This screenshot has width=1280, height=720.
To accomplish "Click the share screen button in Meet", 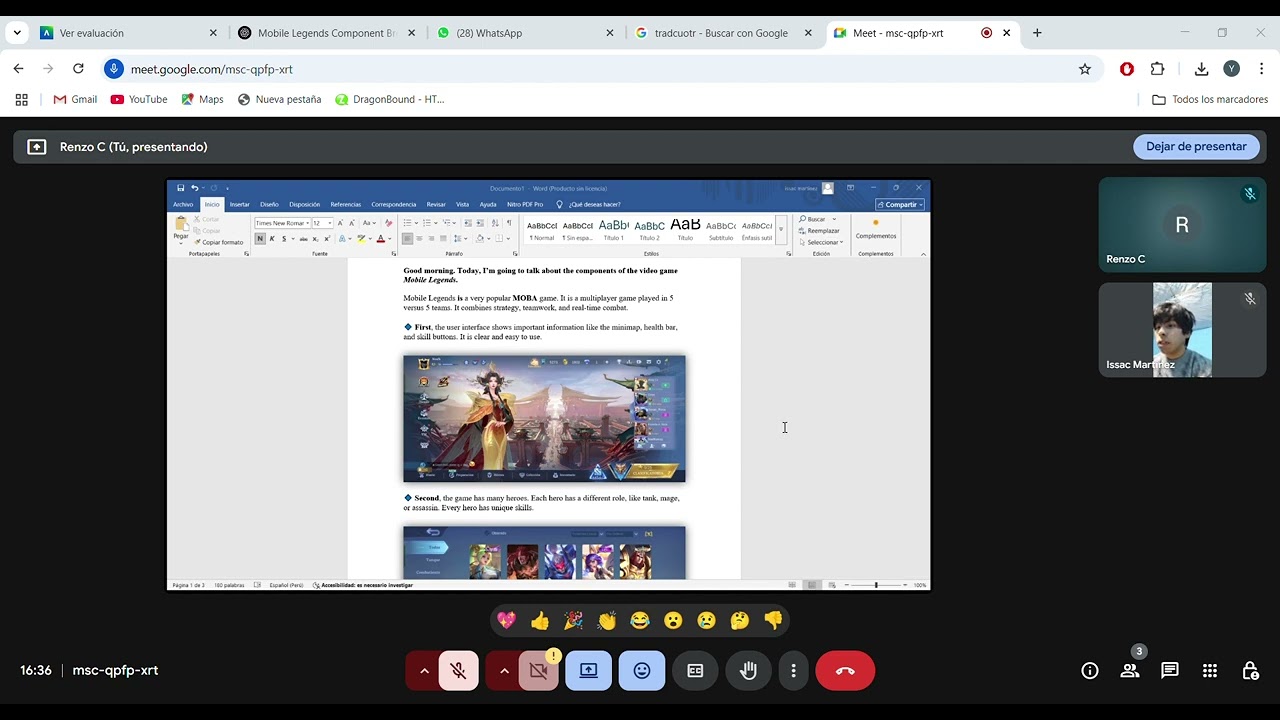I will click(589, 671).
